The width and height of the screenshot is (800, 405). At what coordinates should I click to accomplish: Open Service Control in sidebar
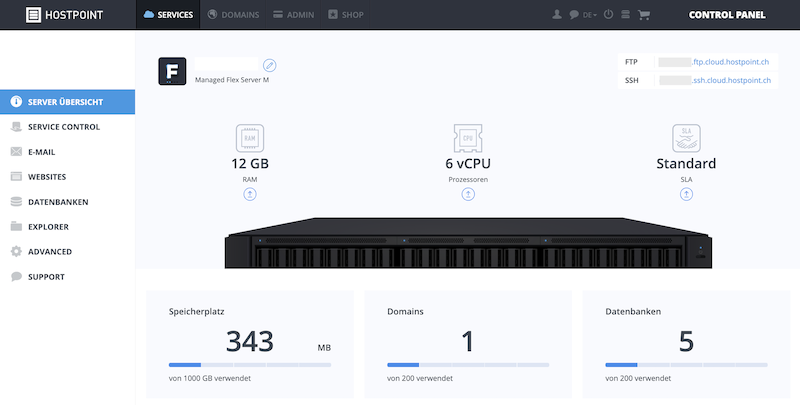[67, 126]
